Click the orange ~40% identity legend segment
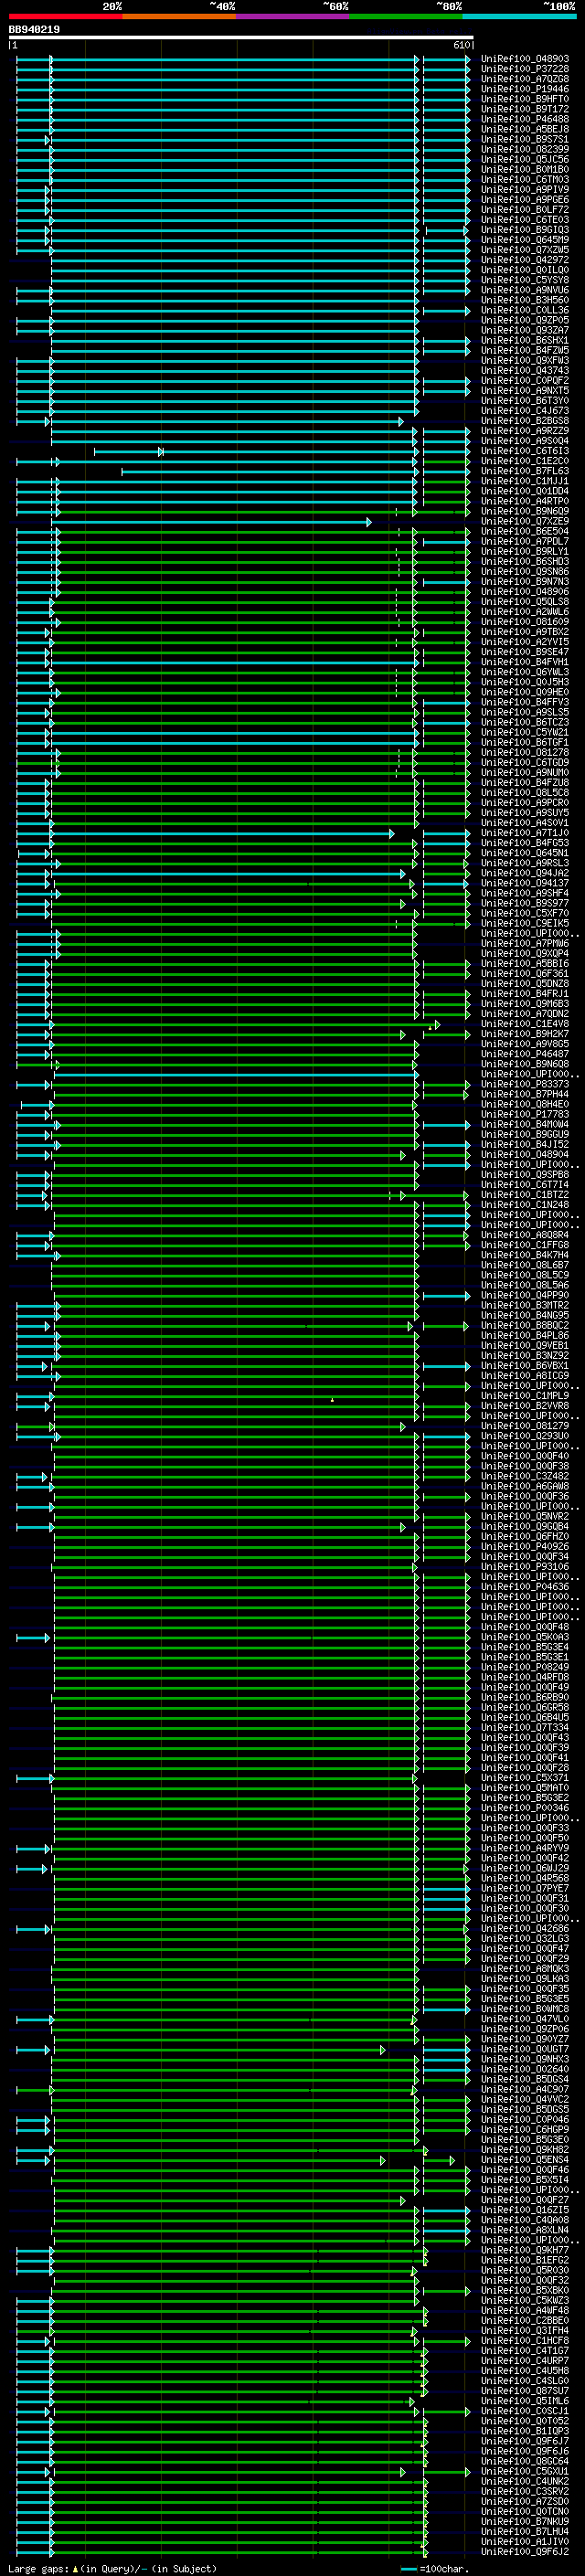585x2576 pixels. point(179,16)
